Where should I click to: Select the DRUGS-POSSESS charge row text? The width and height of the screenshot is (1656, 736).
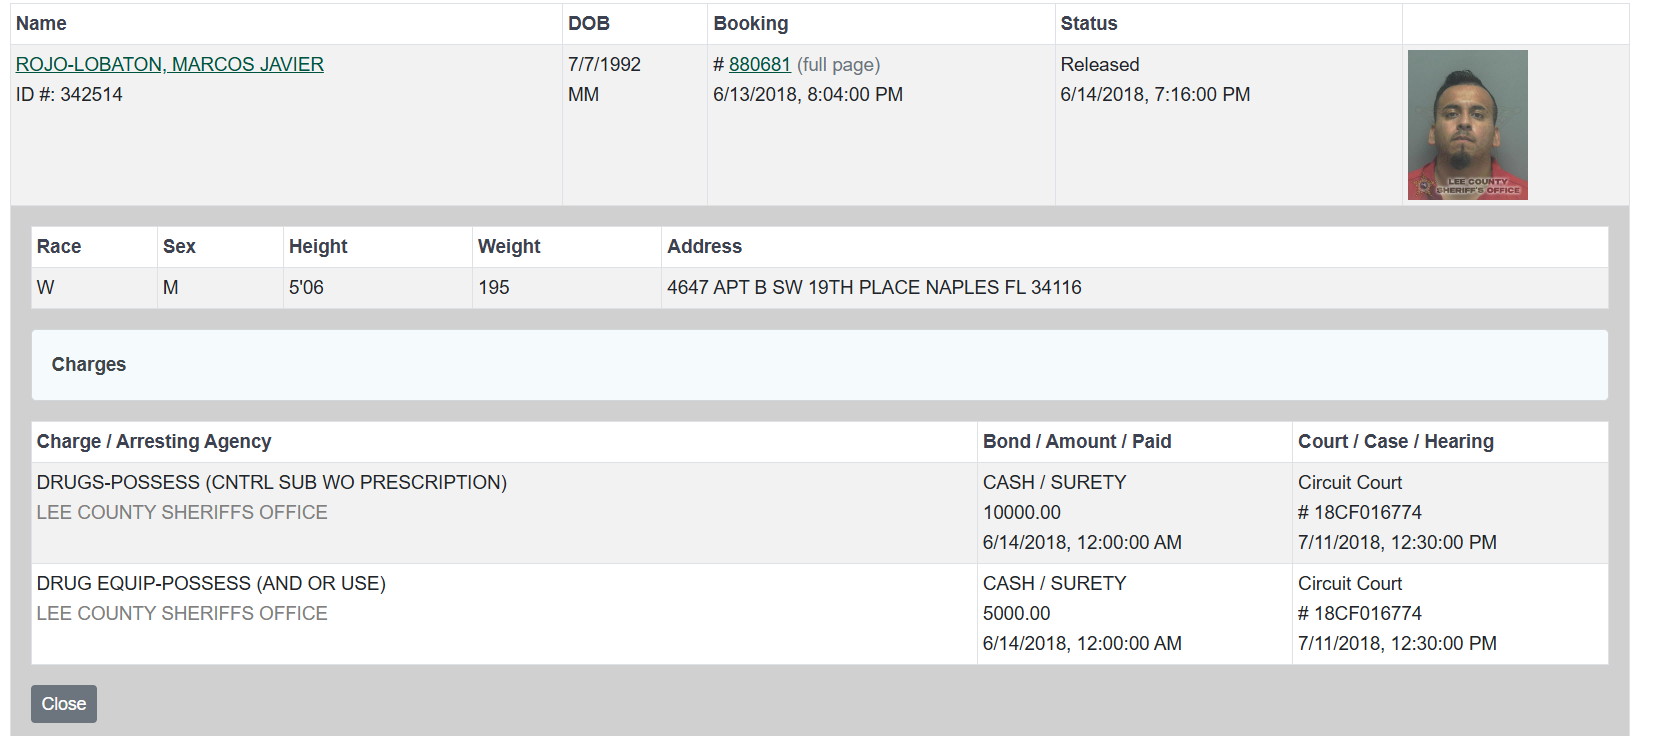(272, 482)
